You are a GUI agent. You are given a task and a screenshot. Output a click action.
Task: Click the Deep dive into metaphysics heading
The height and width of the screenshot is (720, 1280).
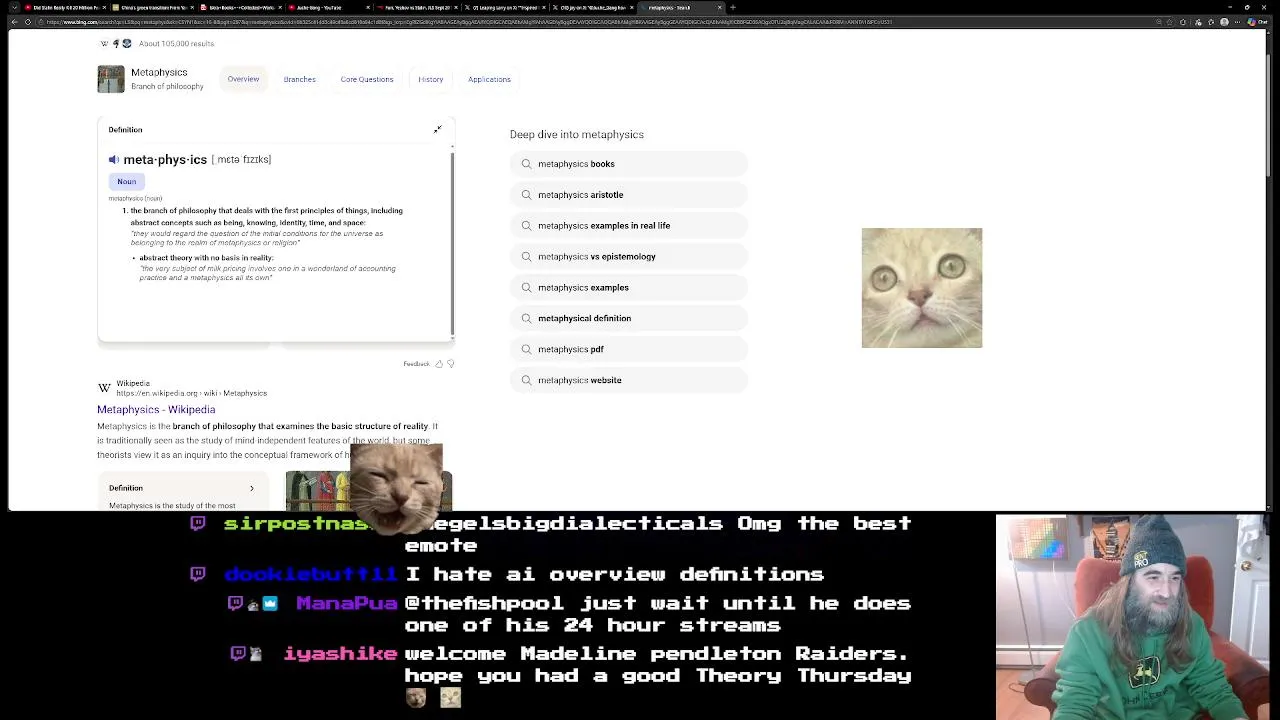pyautogui.click(x=577, y=134)
